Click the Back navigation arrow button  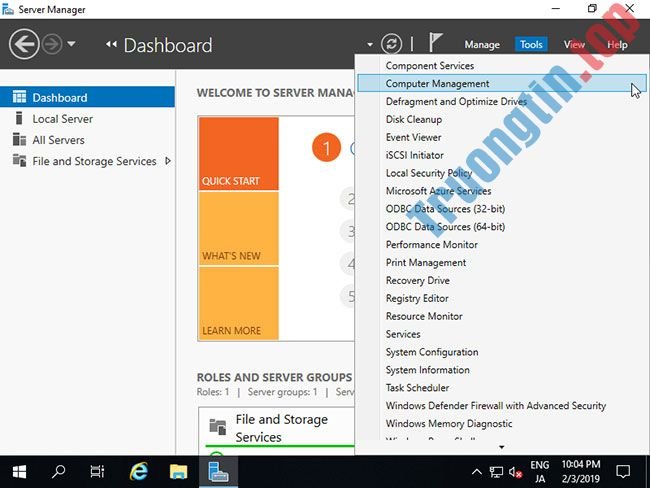coord(24,44)
